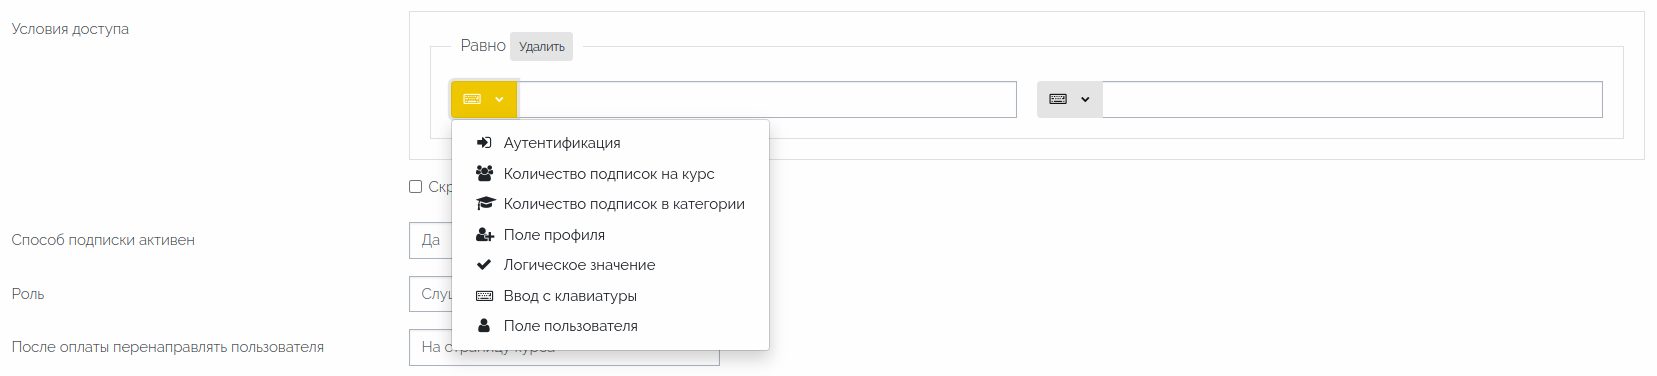Open the Способ подписки активен dropdown
1657x376 pixels.
(x=430, y=240)
